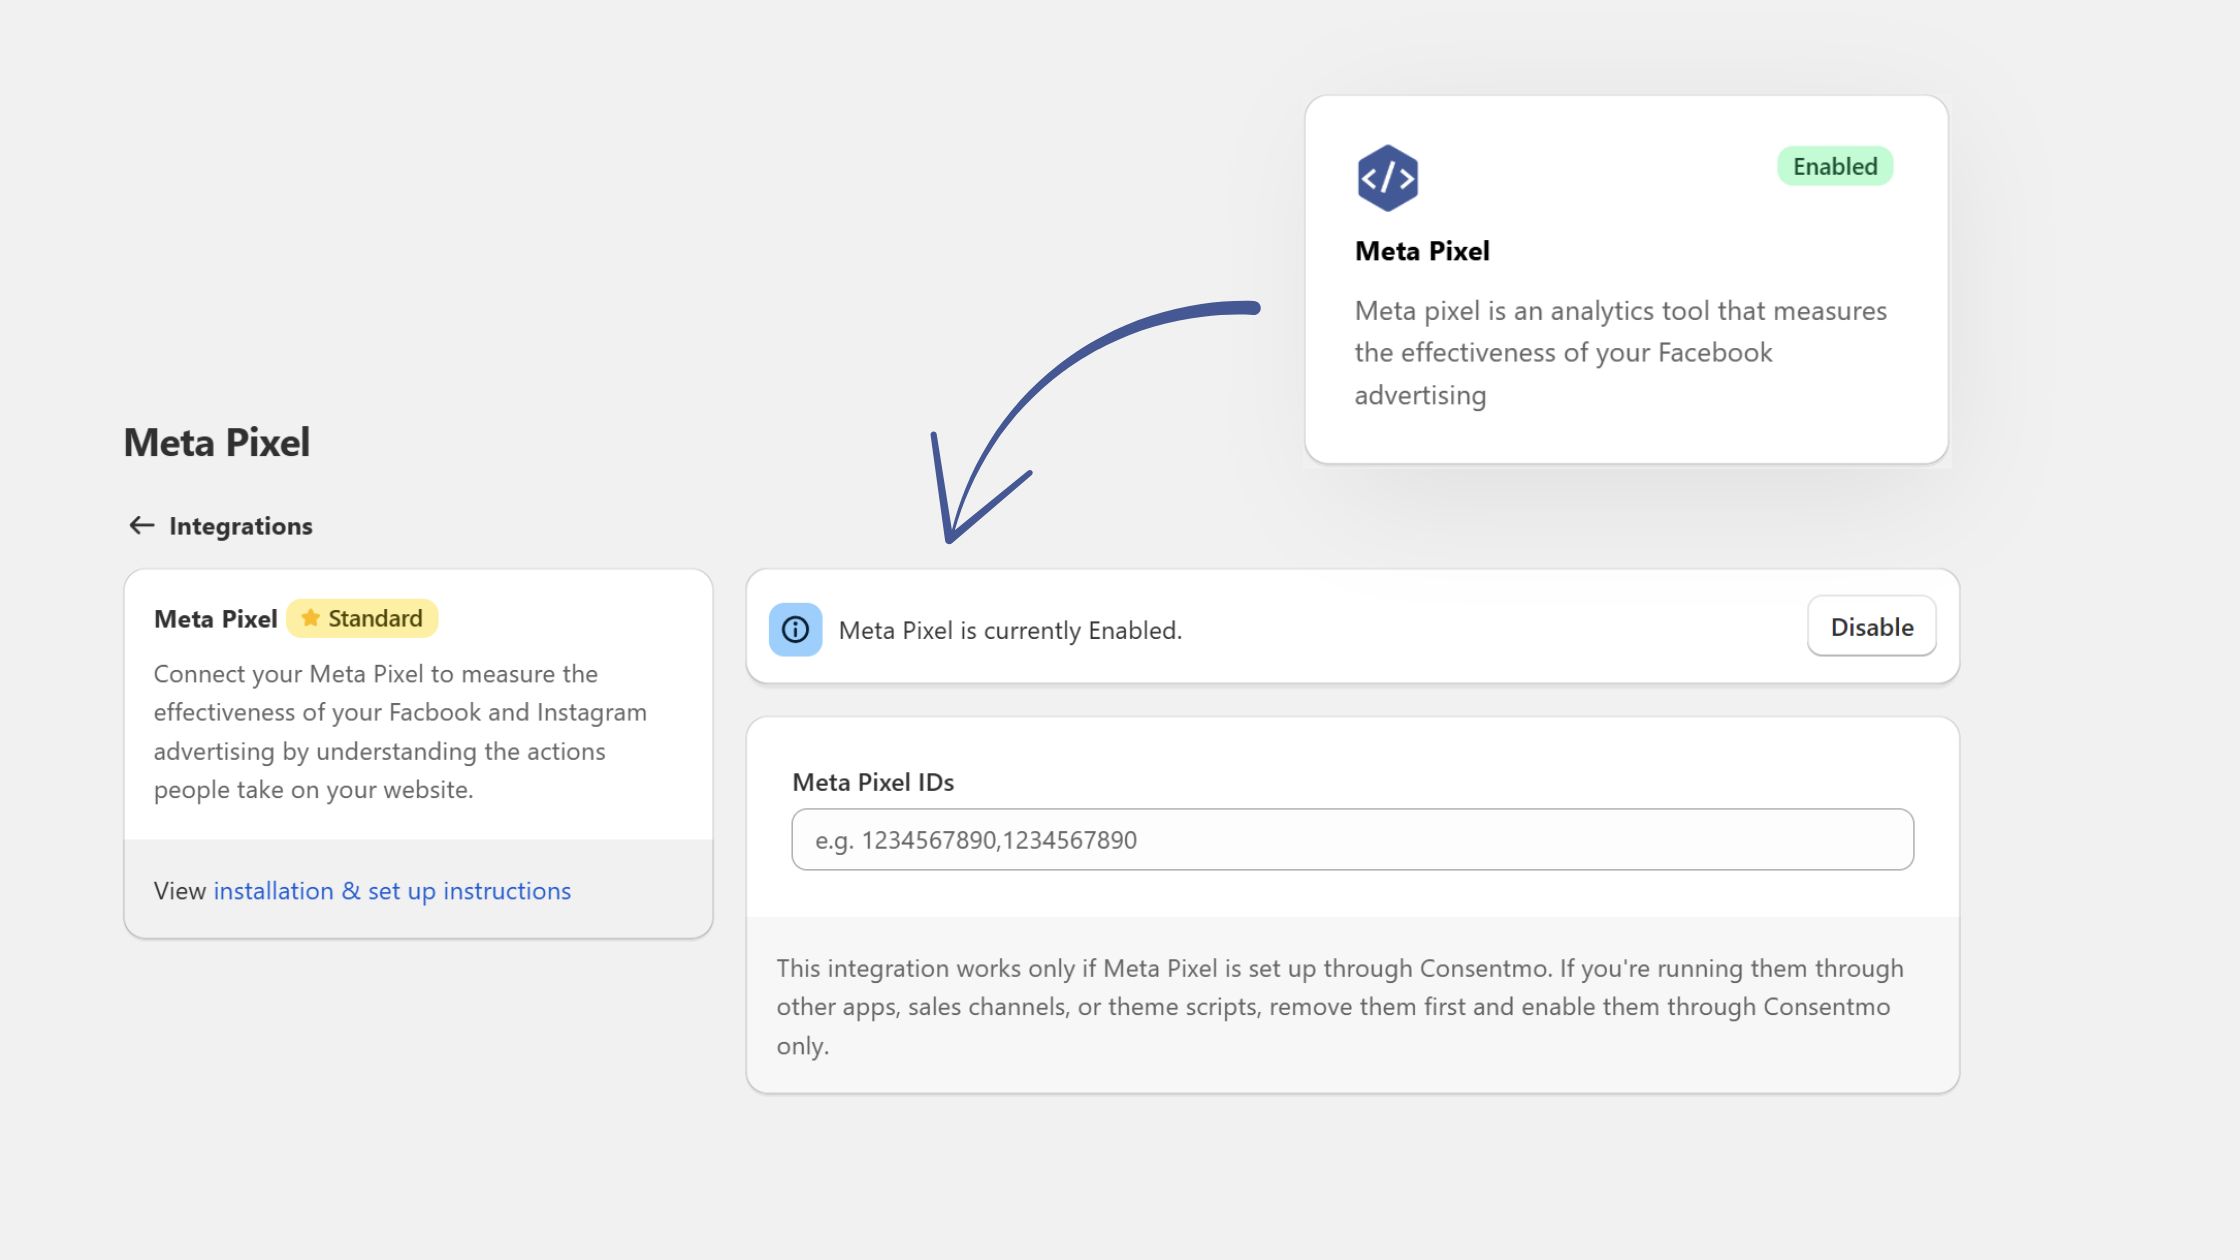Viewport: 2240px width, 1260px height.
Task: Click the back arrow next to Integrations
Action: [x=142, y=525]
